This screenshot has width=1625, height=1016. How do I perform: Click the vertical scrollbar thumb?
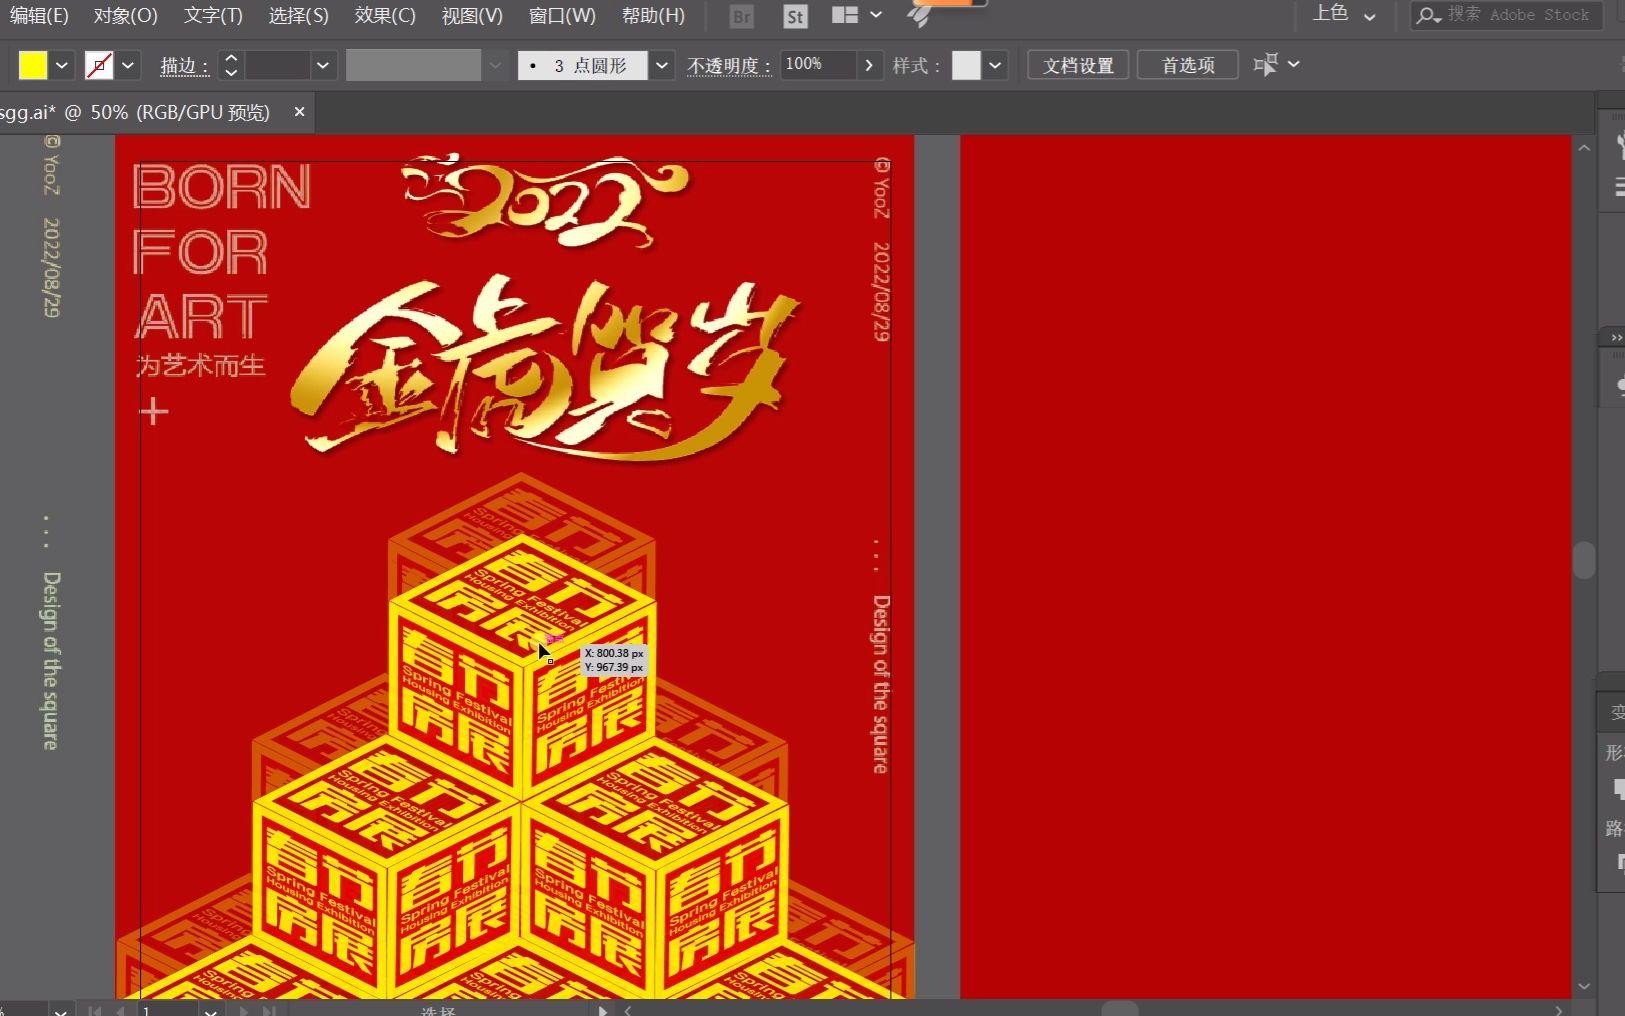(x=1584, y=560)
